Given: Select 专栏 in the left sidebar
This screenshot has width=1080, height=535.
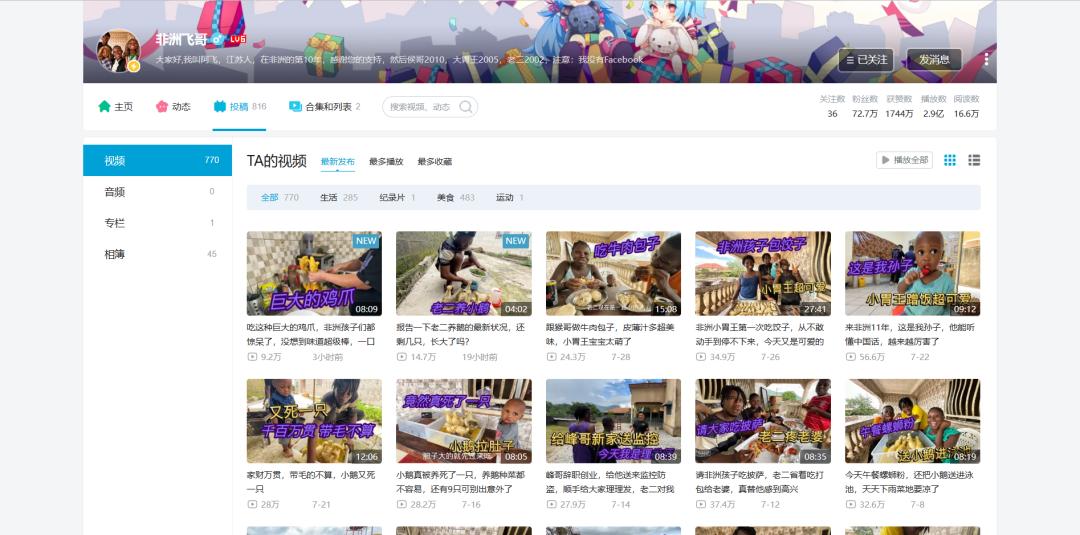Looking at the screenshot, I should click(158, 222).
